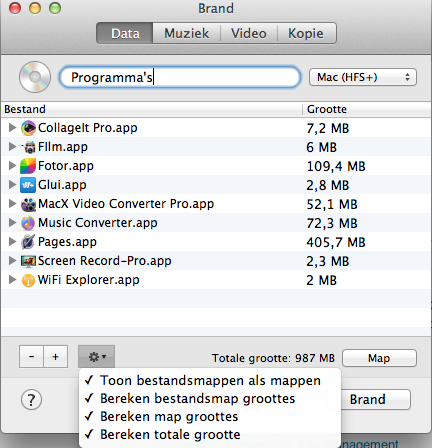Click the Map button
This screenshot has height=448, width=432.
tap(379, 358)
